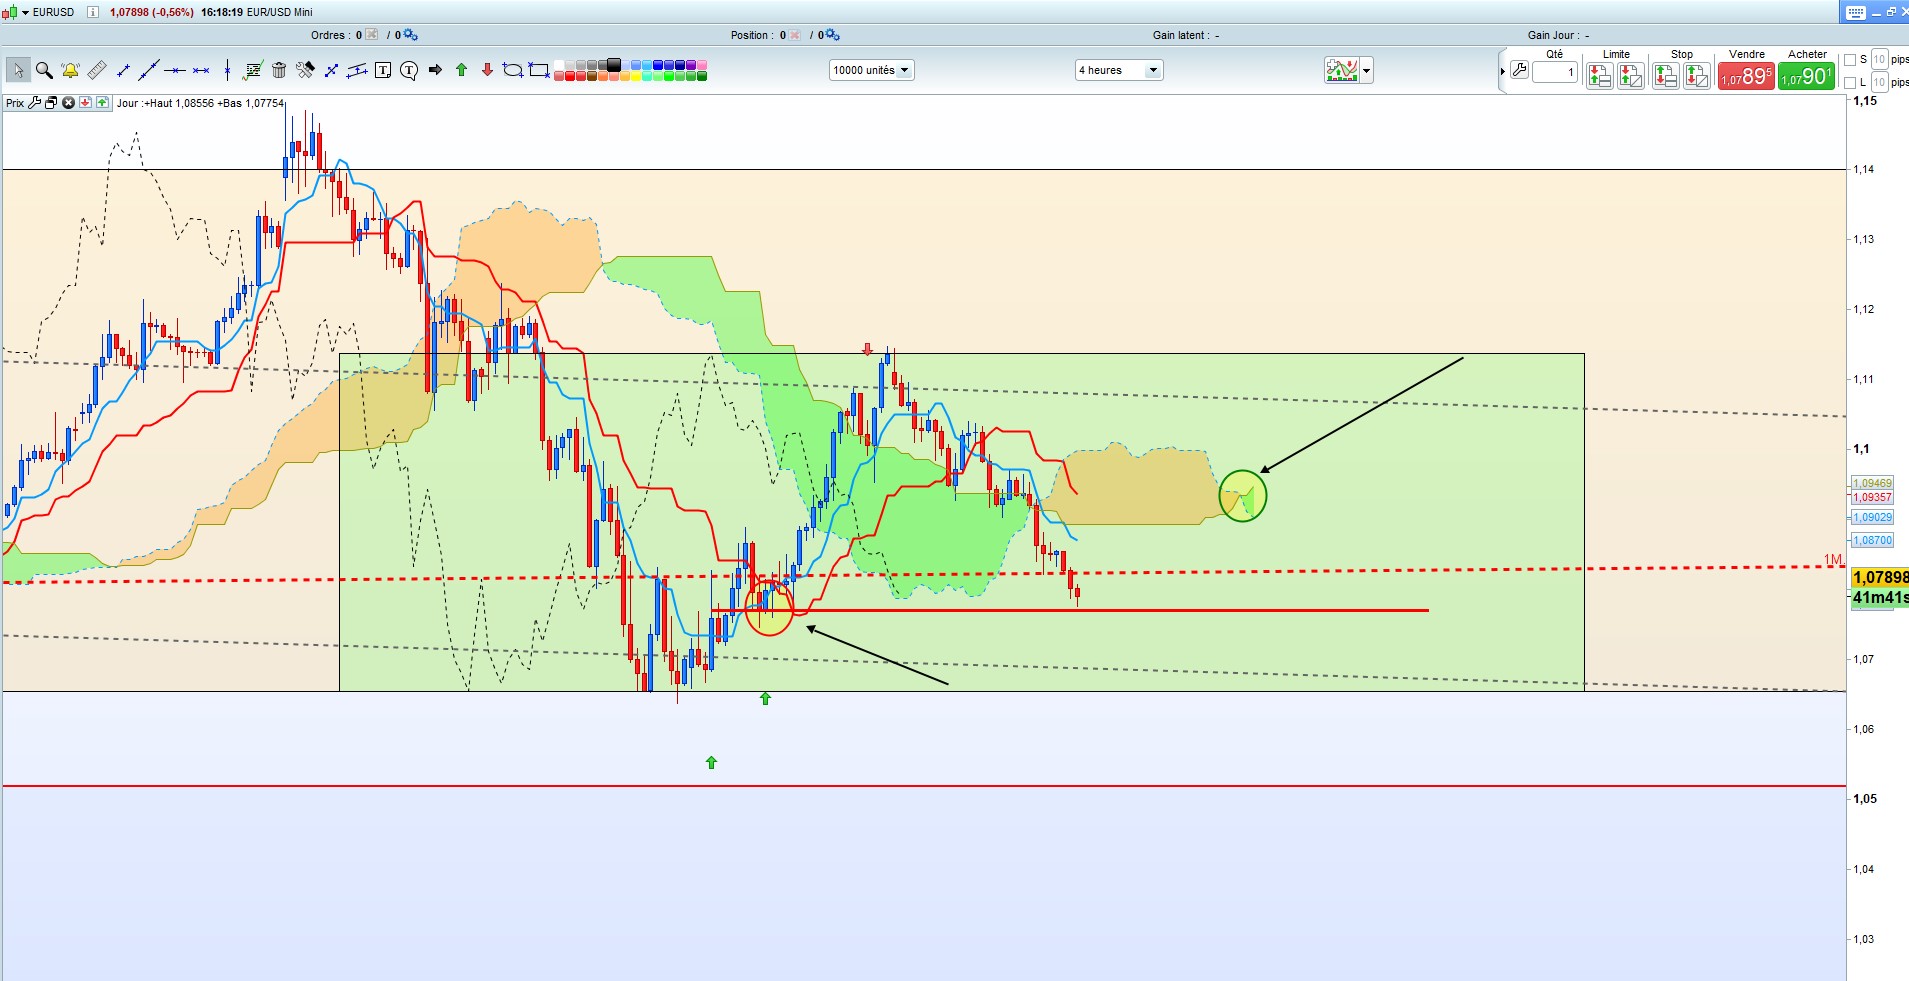The width and height of the screenshot is (1909, 981).
Task: Click the red Vendre sell price button
Action: 1746,76
